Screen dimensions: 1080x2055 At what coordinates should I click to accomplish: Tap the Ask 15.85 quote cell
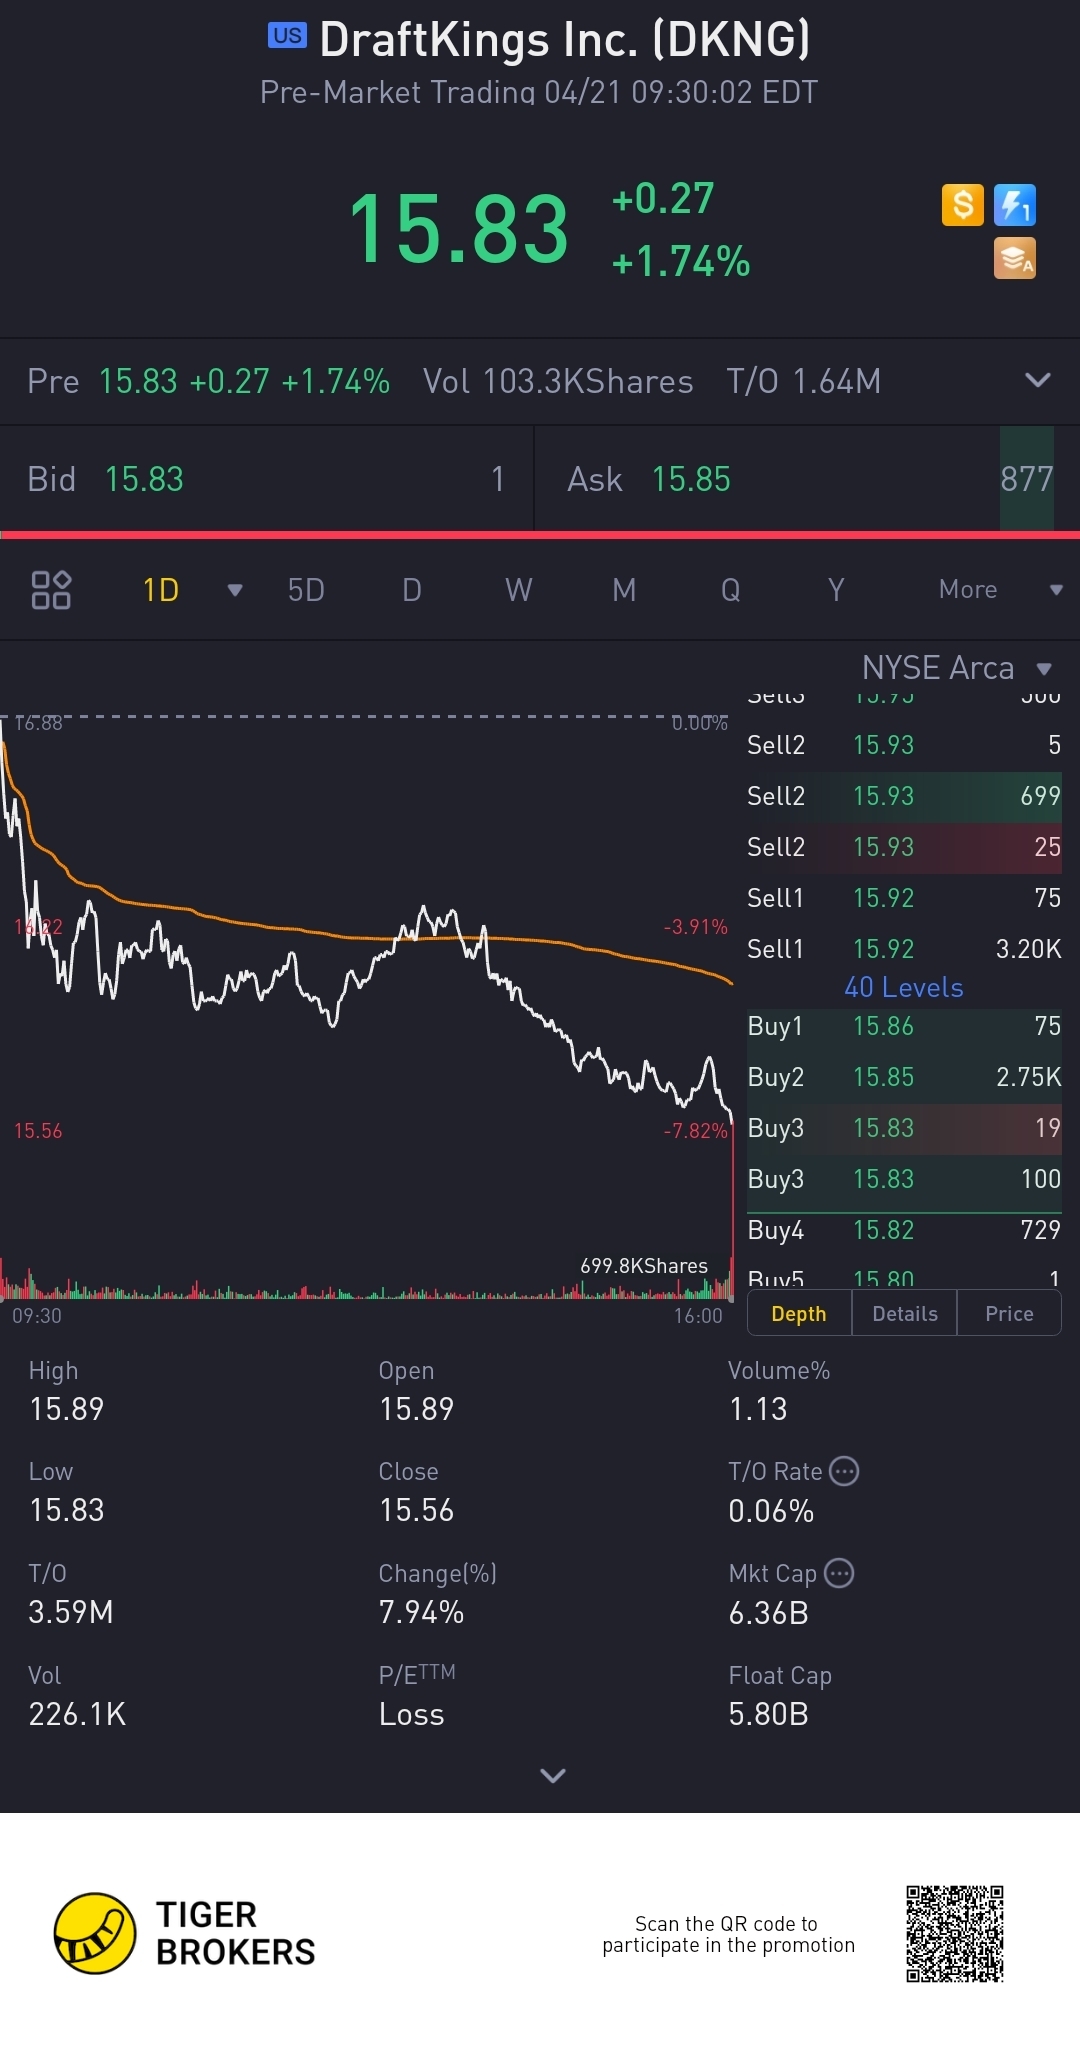click(x=808, y=479)
